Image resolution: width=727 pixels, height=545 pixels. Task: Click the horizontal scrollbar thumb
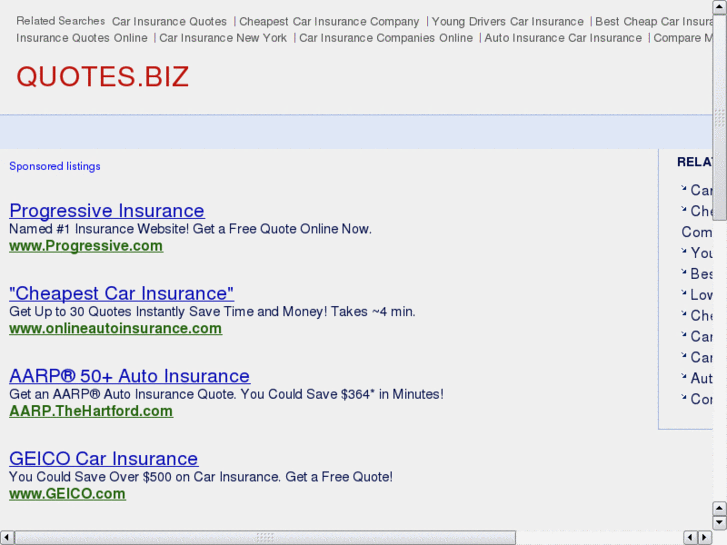[x=265, y=538]
